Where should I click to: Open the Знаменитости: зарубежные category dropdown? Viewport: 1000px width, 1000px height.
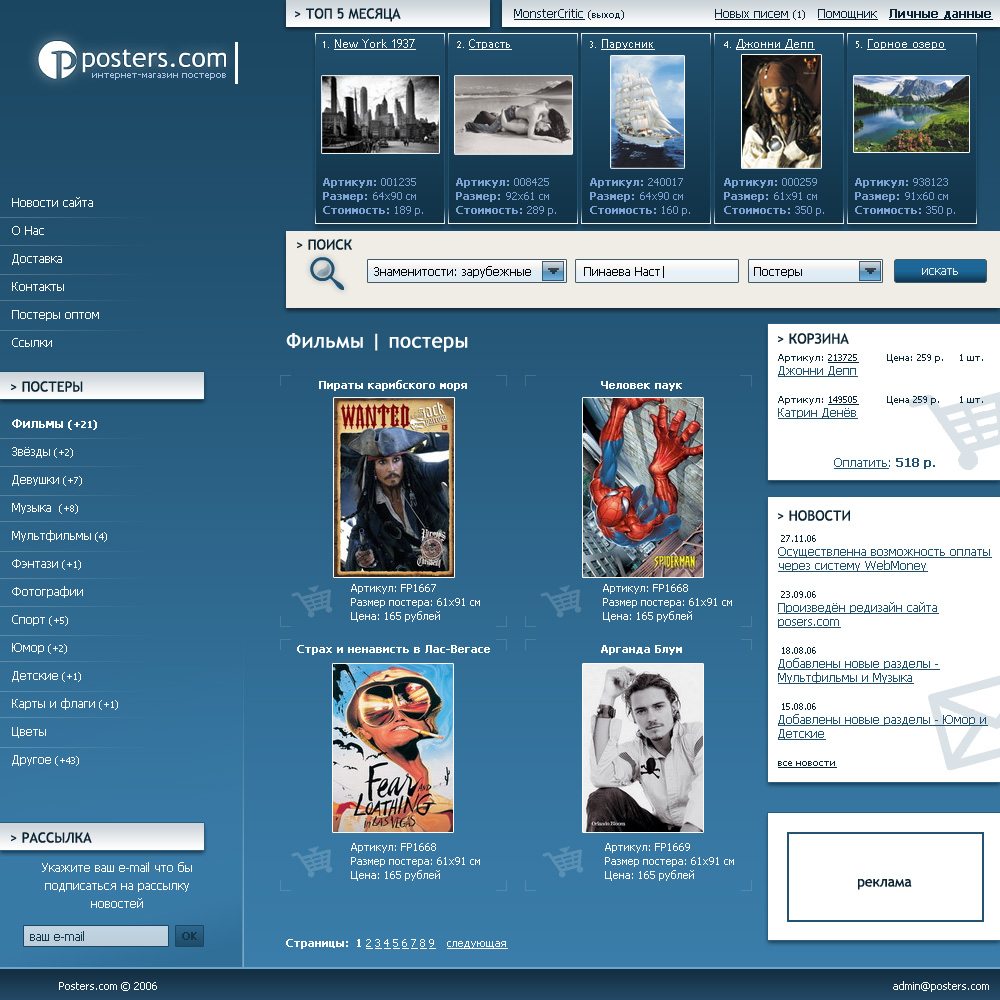pos(553,271)
